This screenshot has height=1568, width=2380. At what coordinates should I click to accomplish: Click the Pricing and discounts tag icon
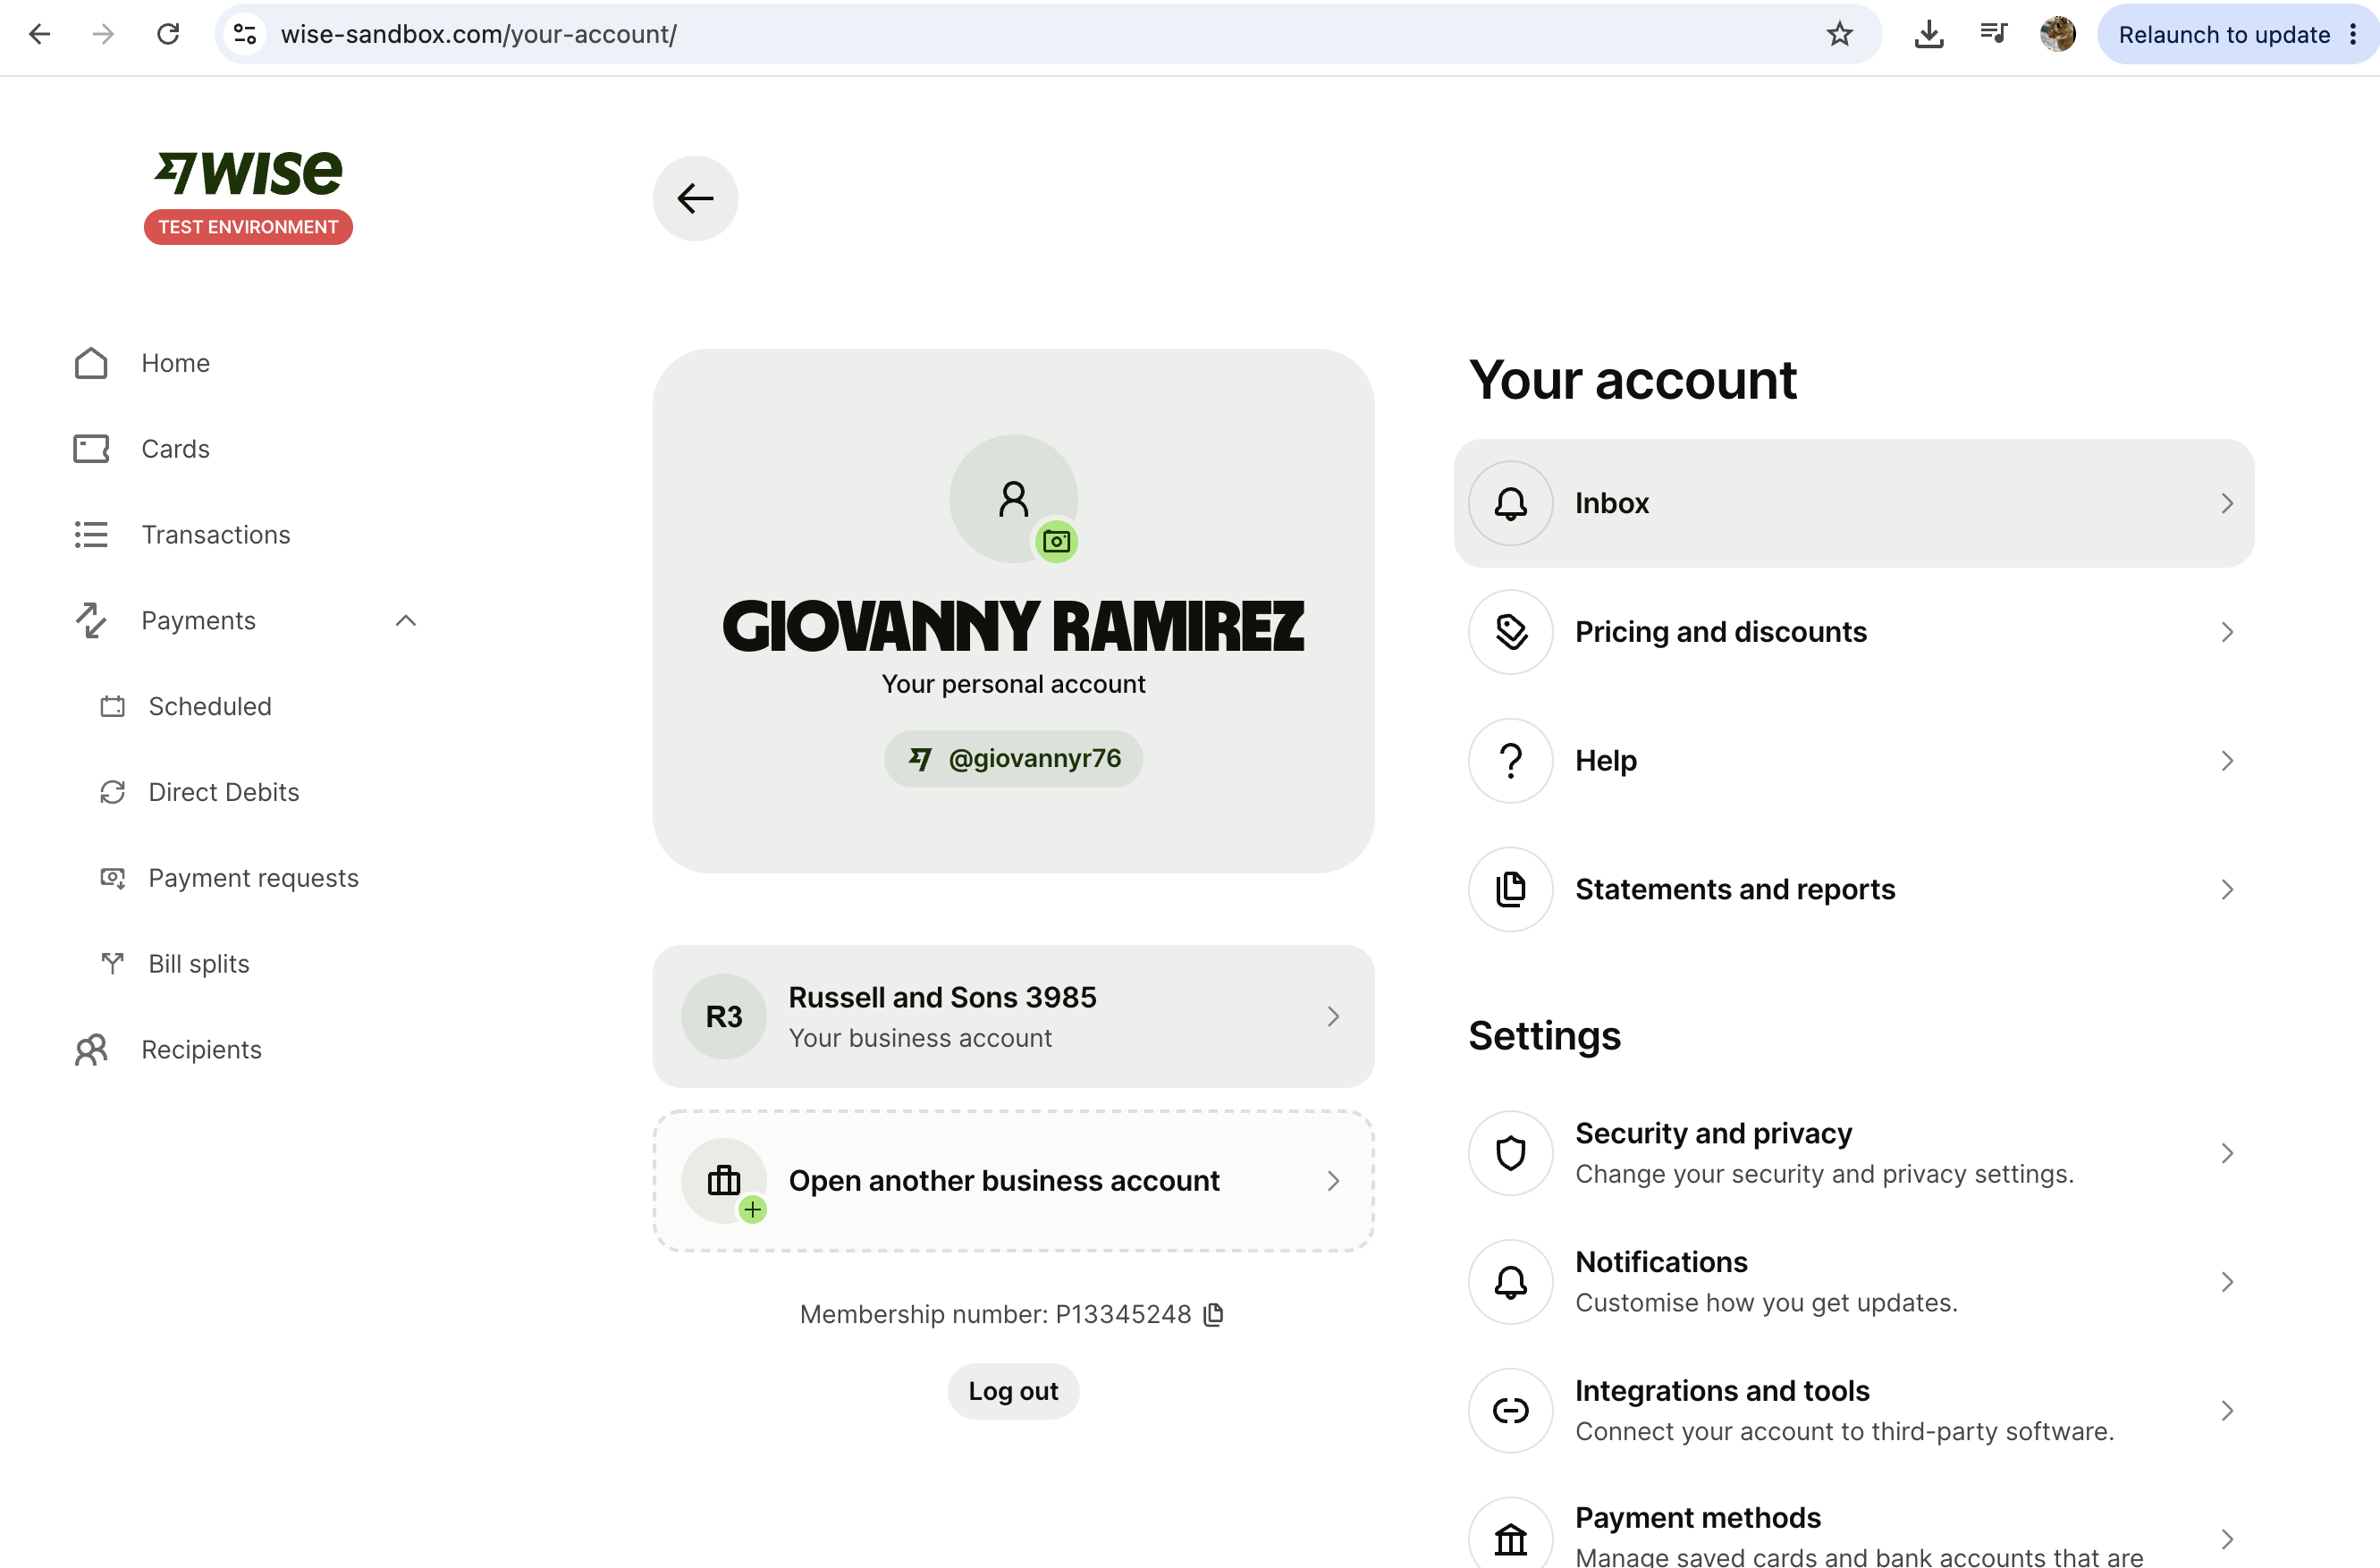tap(1510, 632)
